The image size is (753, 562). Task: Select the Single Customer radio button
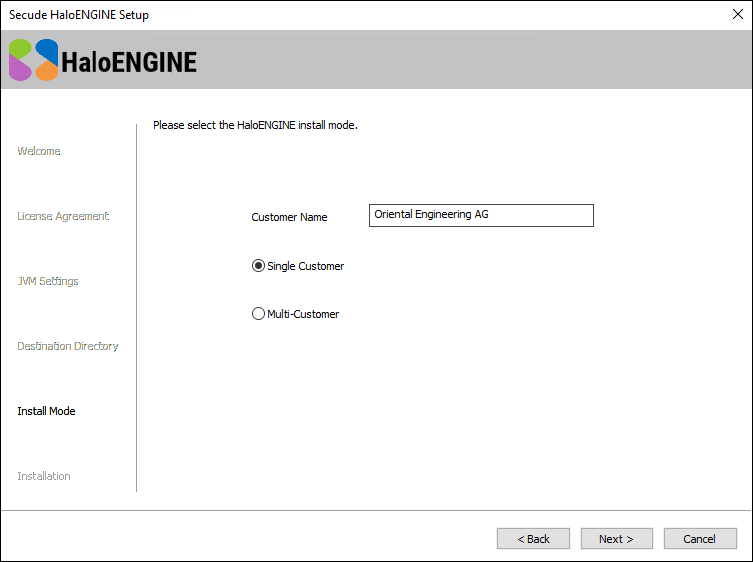[258, 266]
